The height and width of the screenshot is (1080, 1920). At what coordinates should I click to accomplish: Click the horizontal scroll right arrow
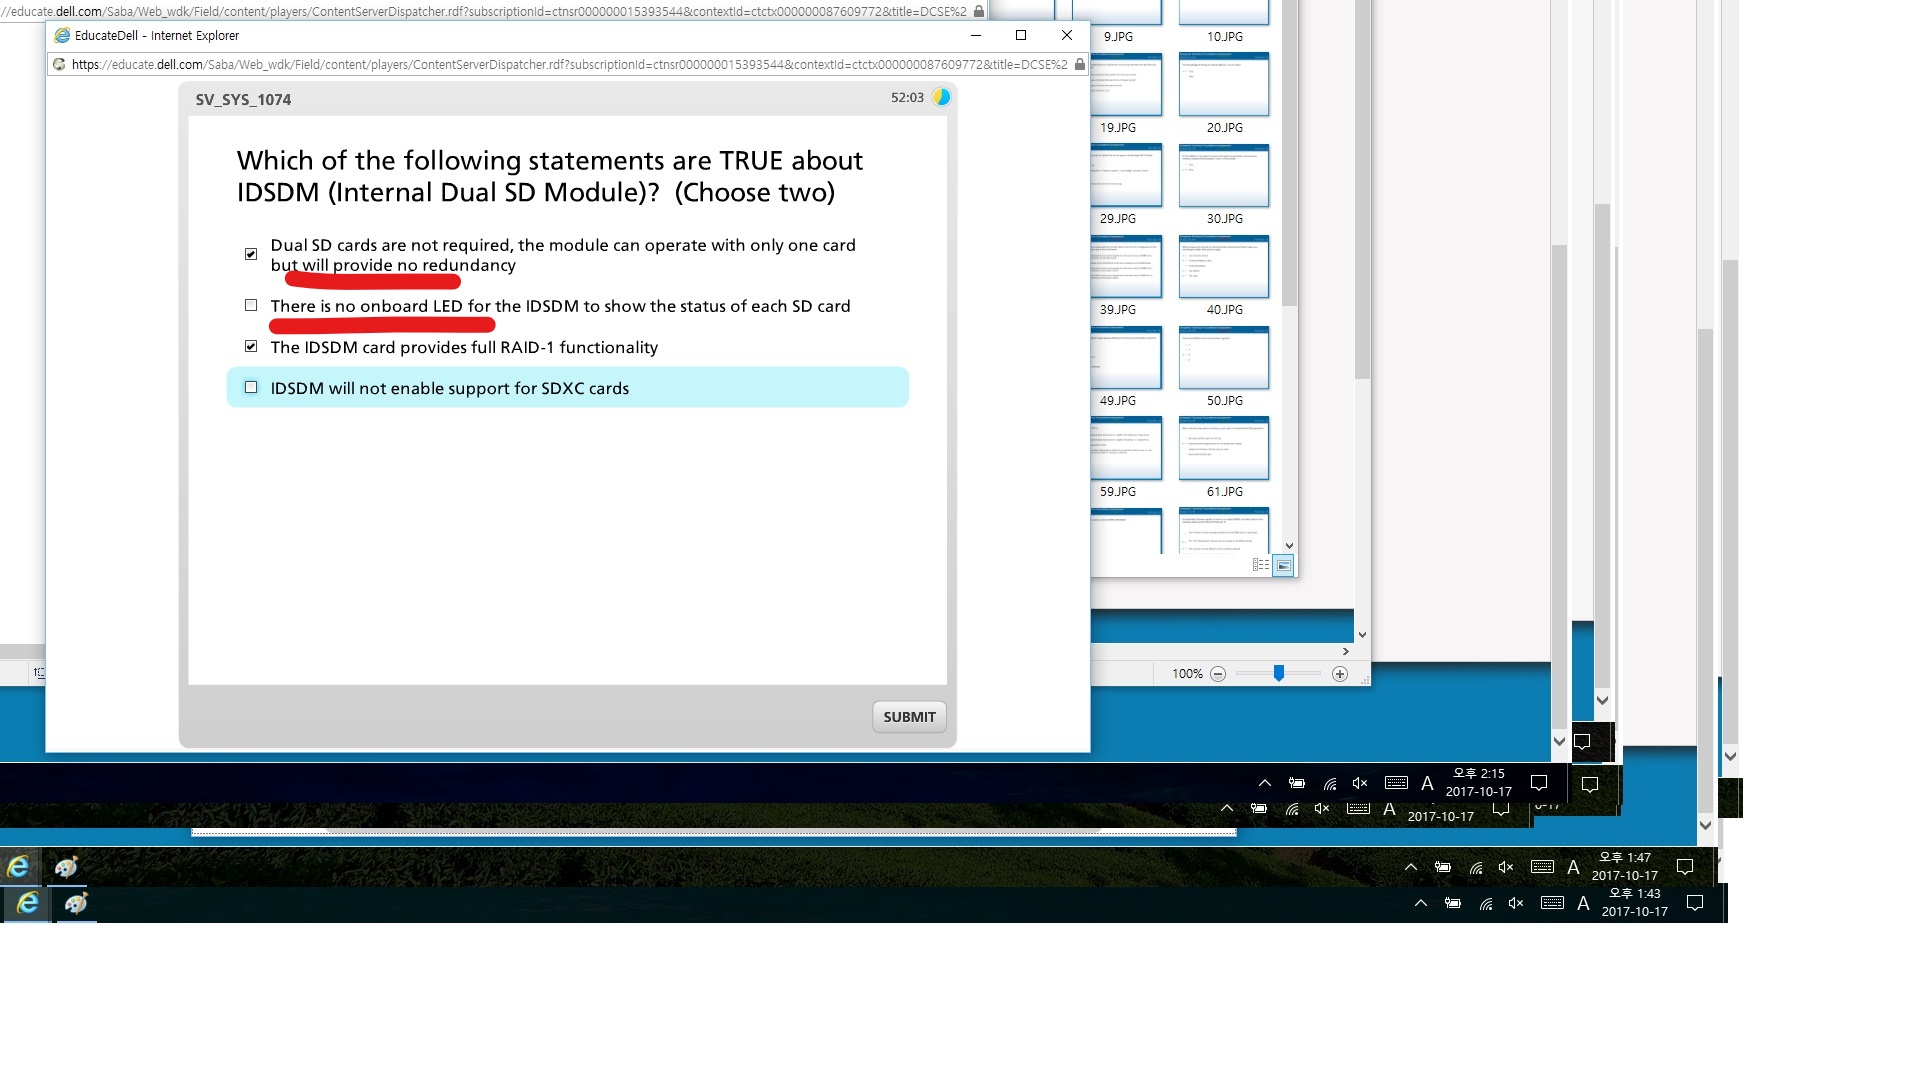(x=1345, y=651)
